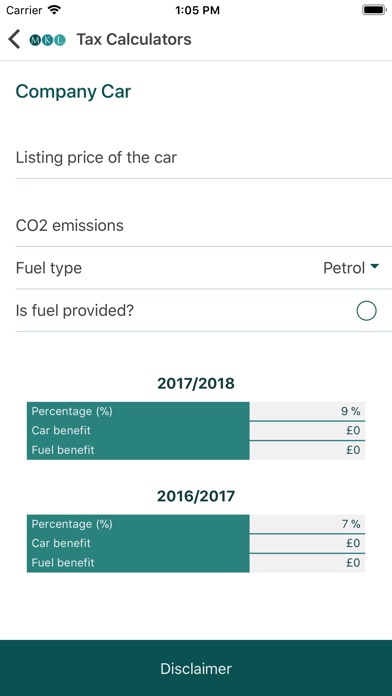The height and width of the screenshot is (696, 392).
Task: Tap the back chevron arrow
Action: (14, 39)
